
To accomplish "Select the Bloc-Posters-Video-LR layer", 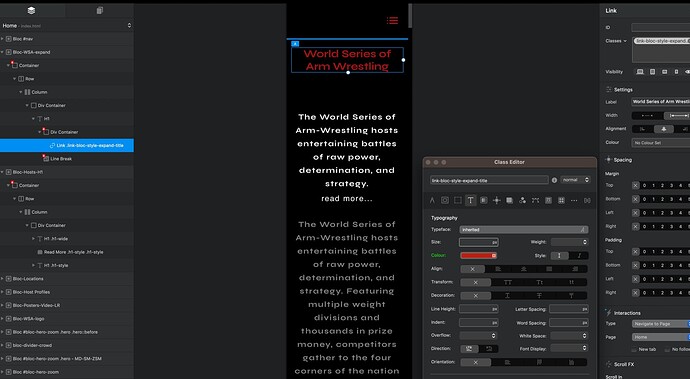I will (x=67, y=305).
